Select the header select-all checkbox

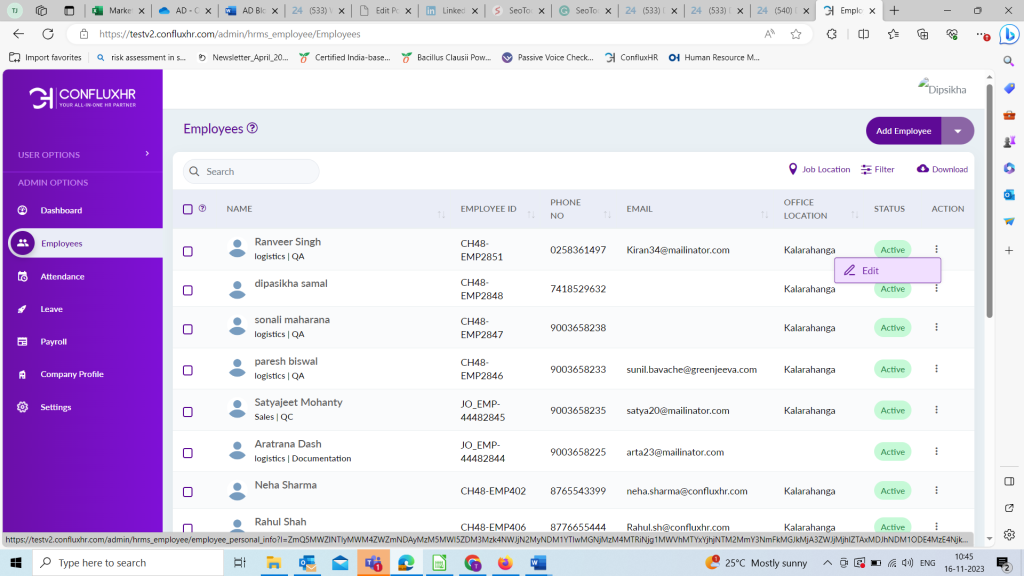point(188,209)
